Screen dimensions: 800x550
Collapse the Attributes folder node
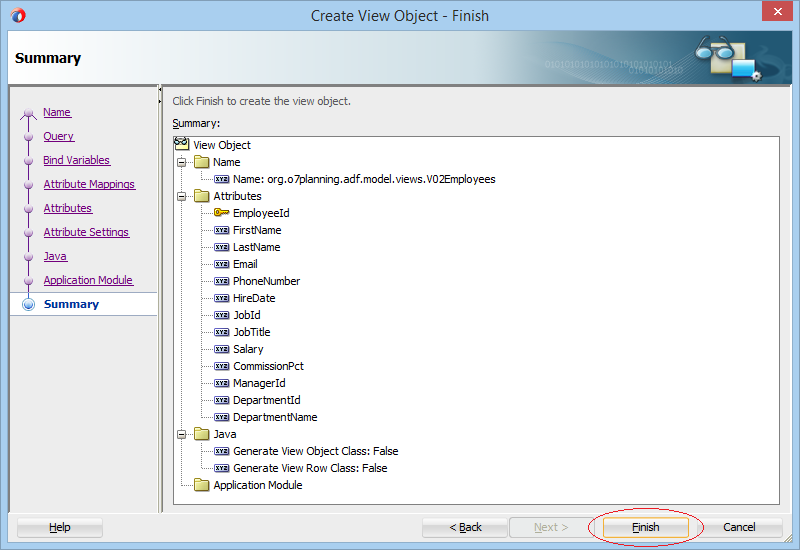point(181,196)
